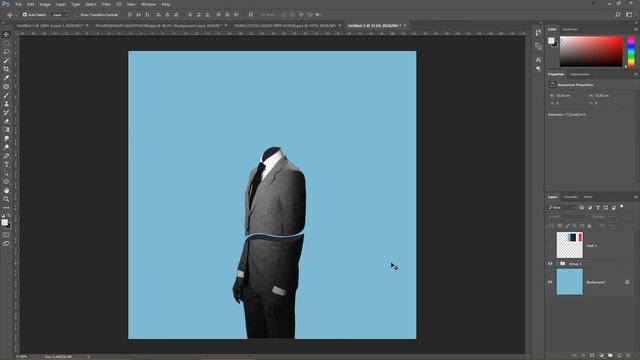
Task: Switch to the Paths tab
Action: [588, 197]
